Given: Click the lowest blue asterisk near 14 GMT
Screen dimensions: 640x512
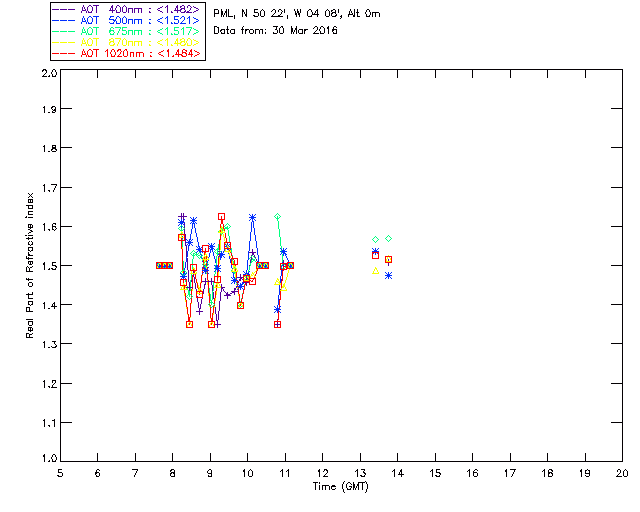Looking at the screenshot, I should pos(389,276).
